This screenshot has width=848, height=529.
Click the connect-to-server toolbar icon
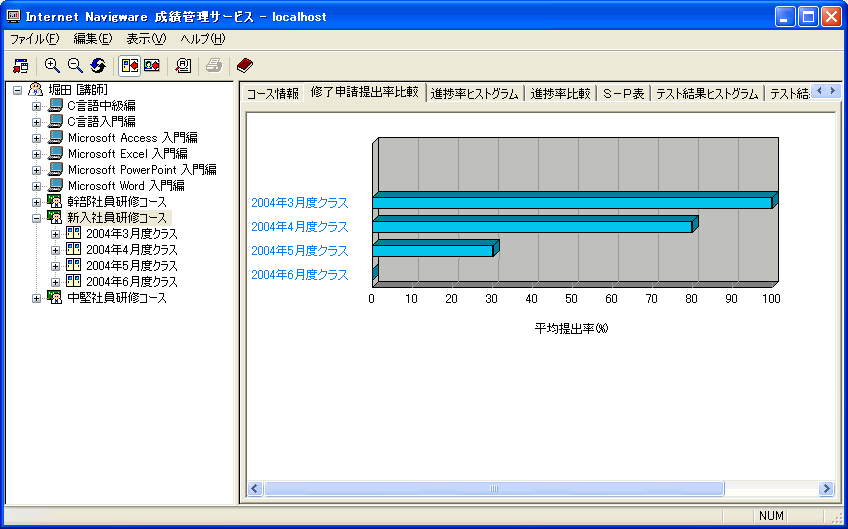[x=21, y=66]
